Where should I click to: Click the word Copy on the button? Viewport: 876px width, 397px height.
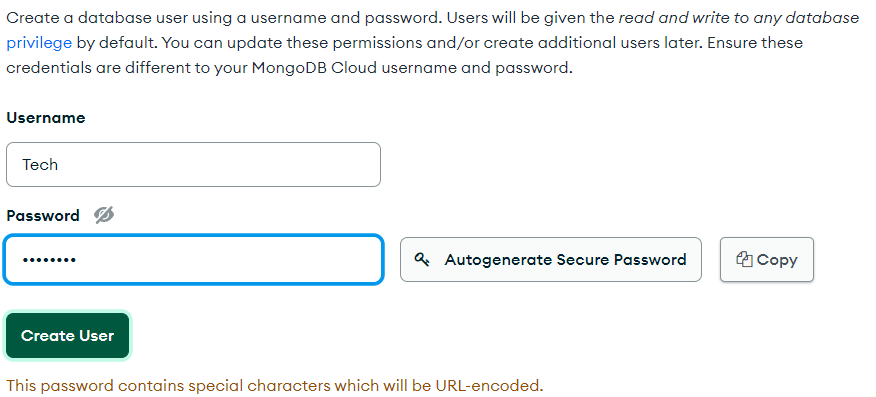point(777,260)
